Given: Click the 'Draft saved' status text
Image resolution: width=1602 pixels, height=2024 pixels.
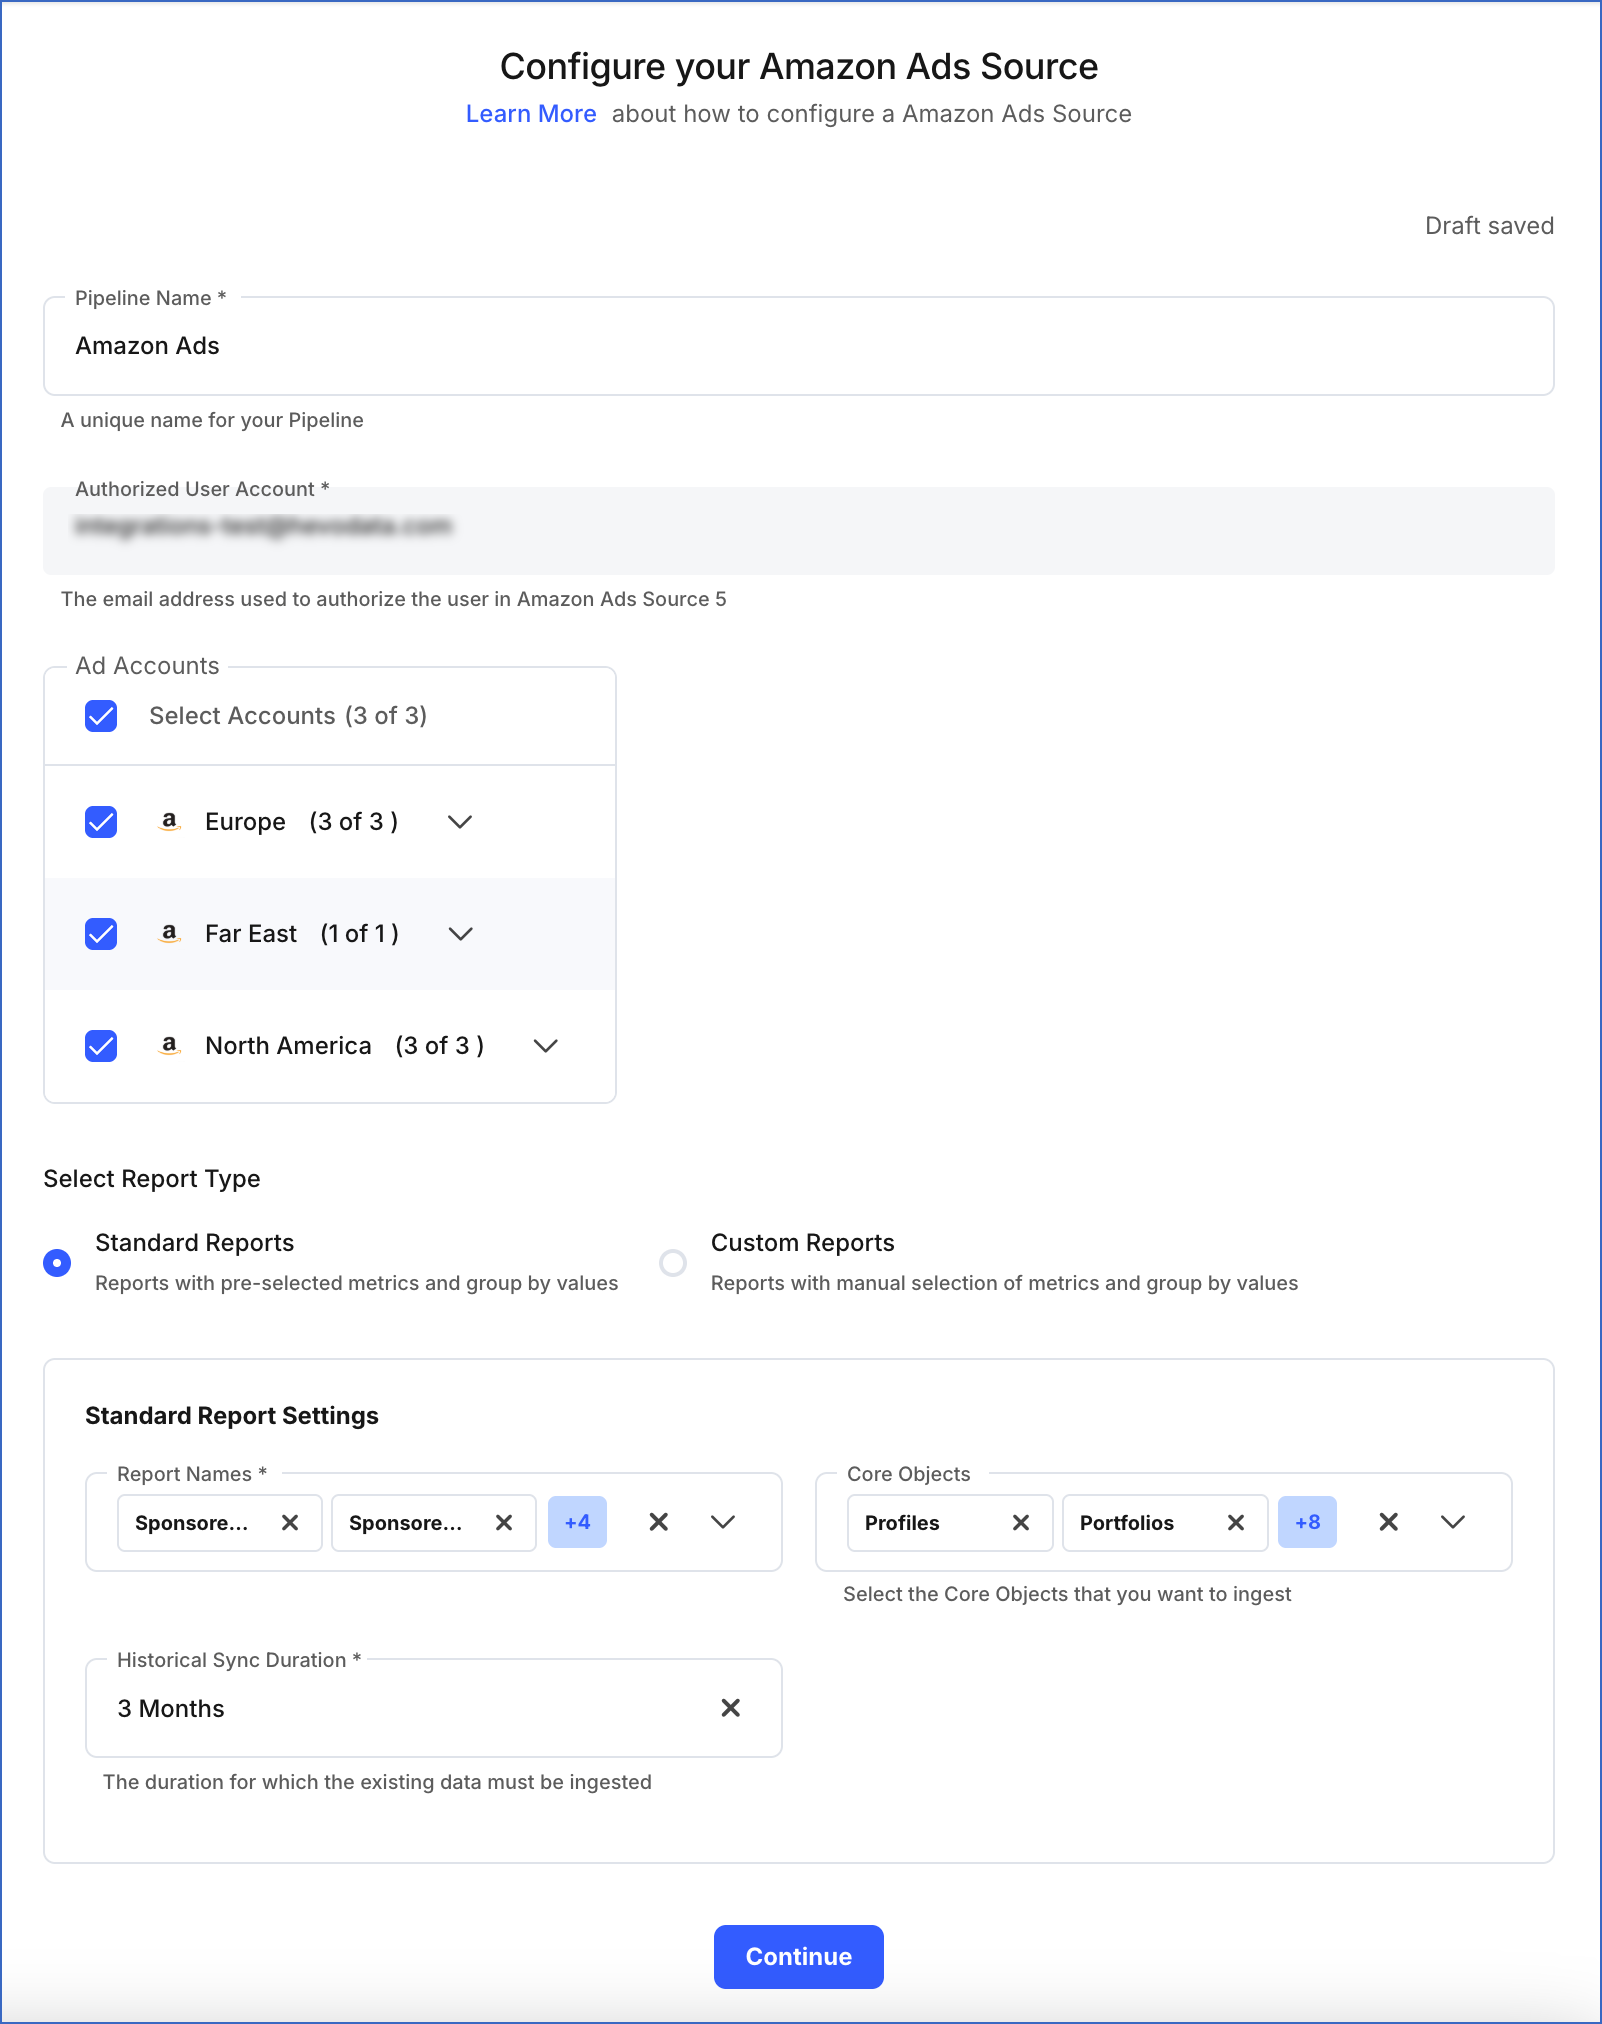Looking at the screenshot, I should pos(1489,226).
